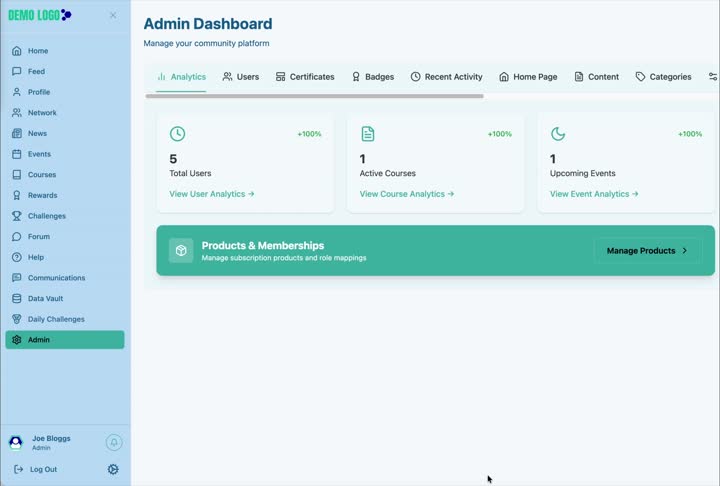Viewport: 720px width, 486px height.
Task: Click the News newspaper icon
Action: [17, 134]
